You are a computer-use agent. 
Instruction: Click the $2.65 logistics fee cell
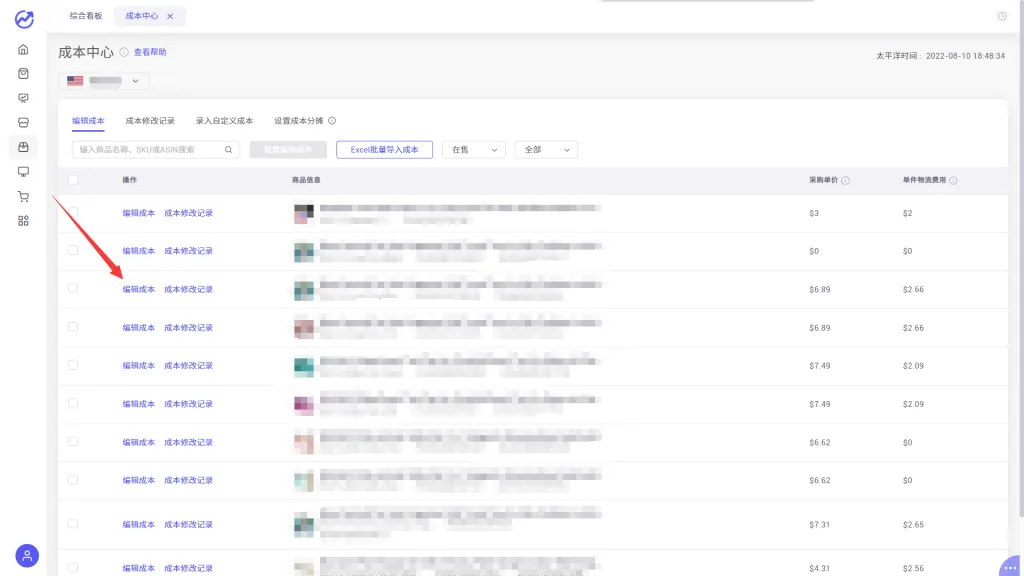pyautogui.click(x=913, y=524)
